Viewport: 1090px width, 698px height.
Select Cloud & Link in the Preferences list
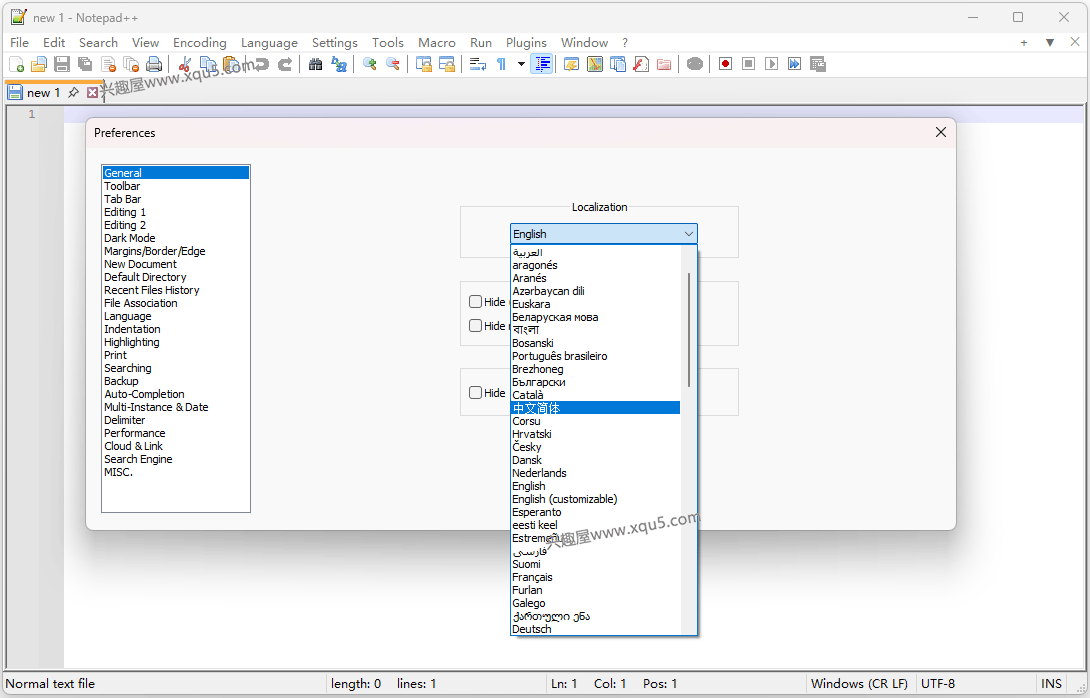click(175, 446)
